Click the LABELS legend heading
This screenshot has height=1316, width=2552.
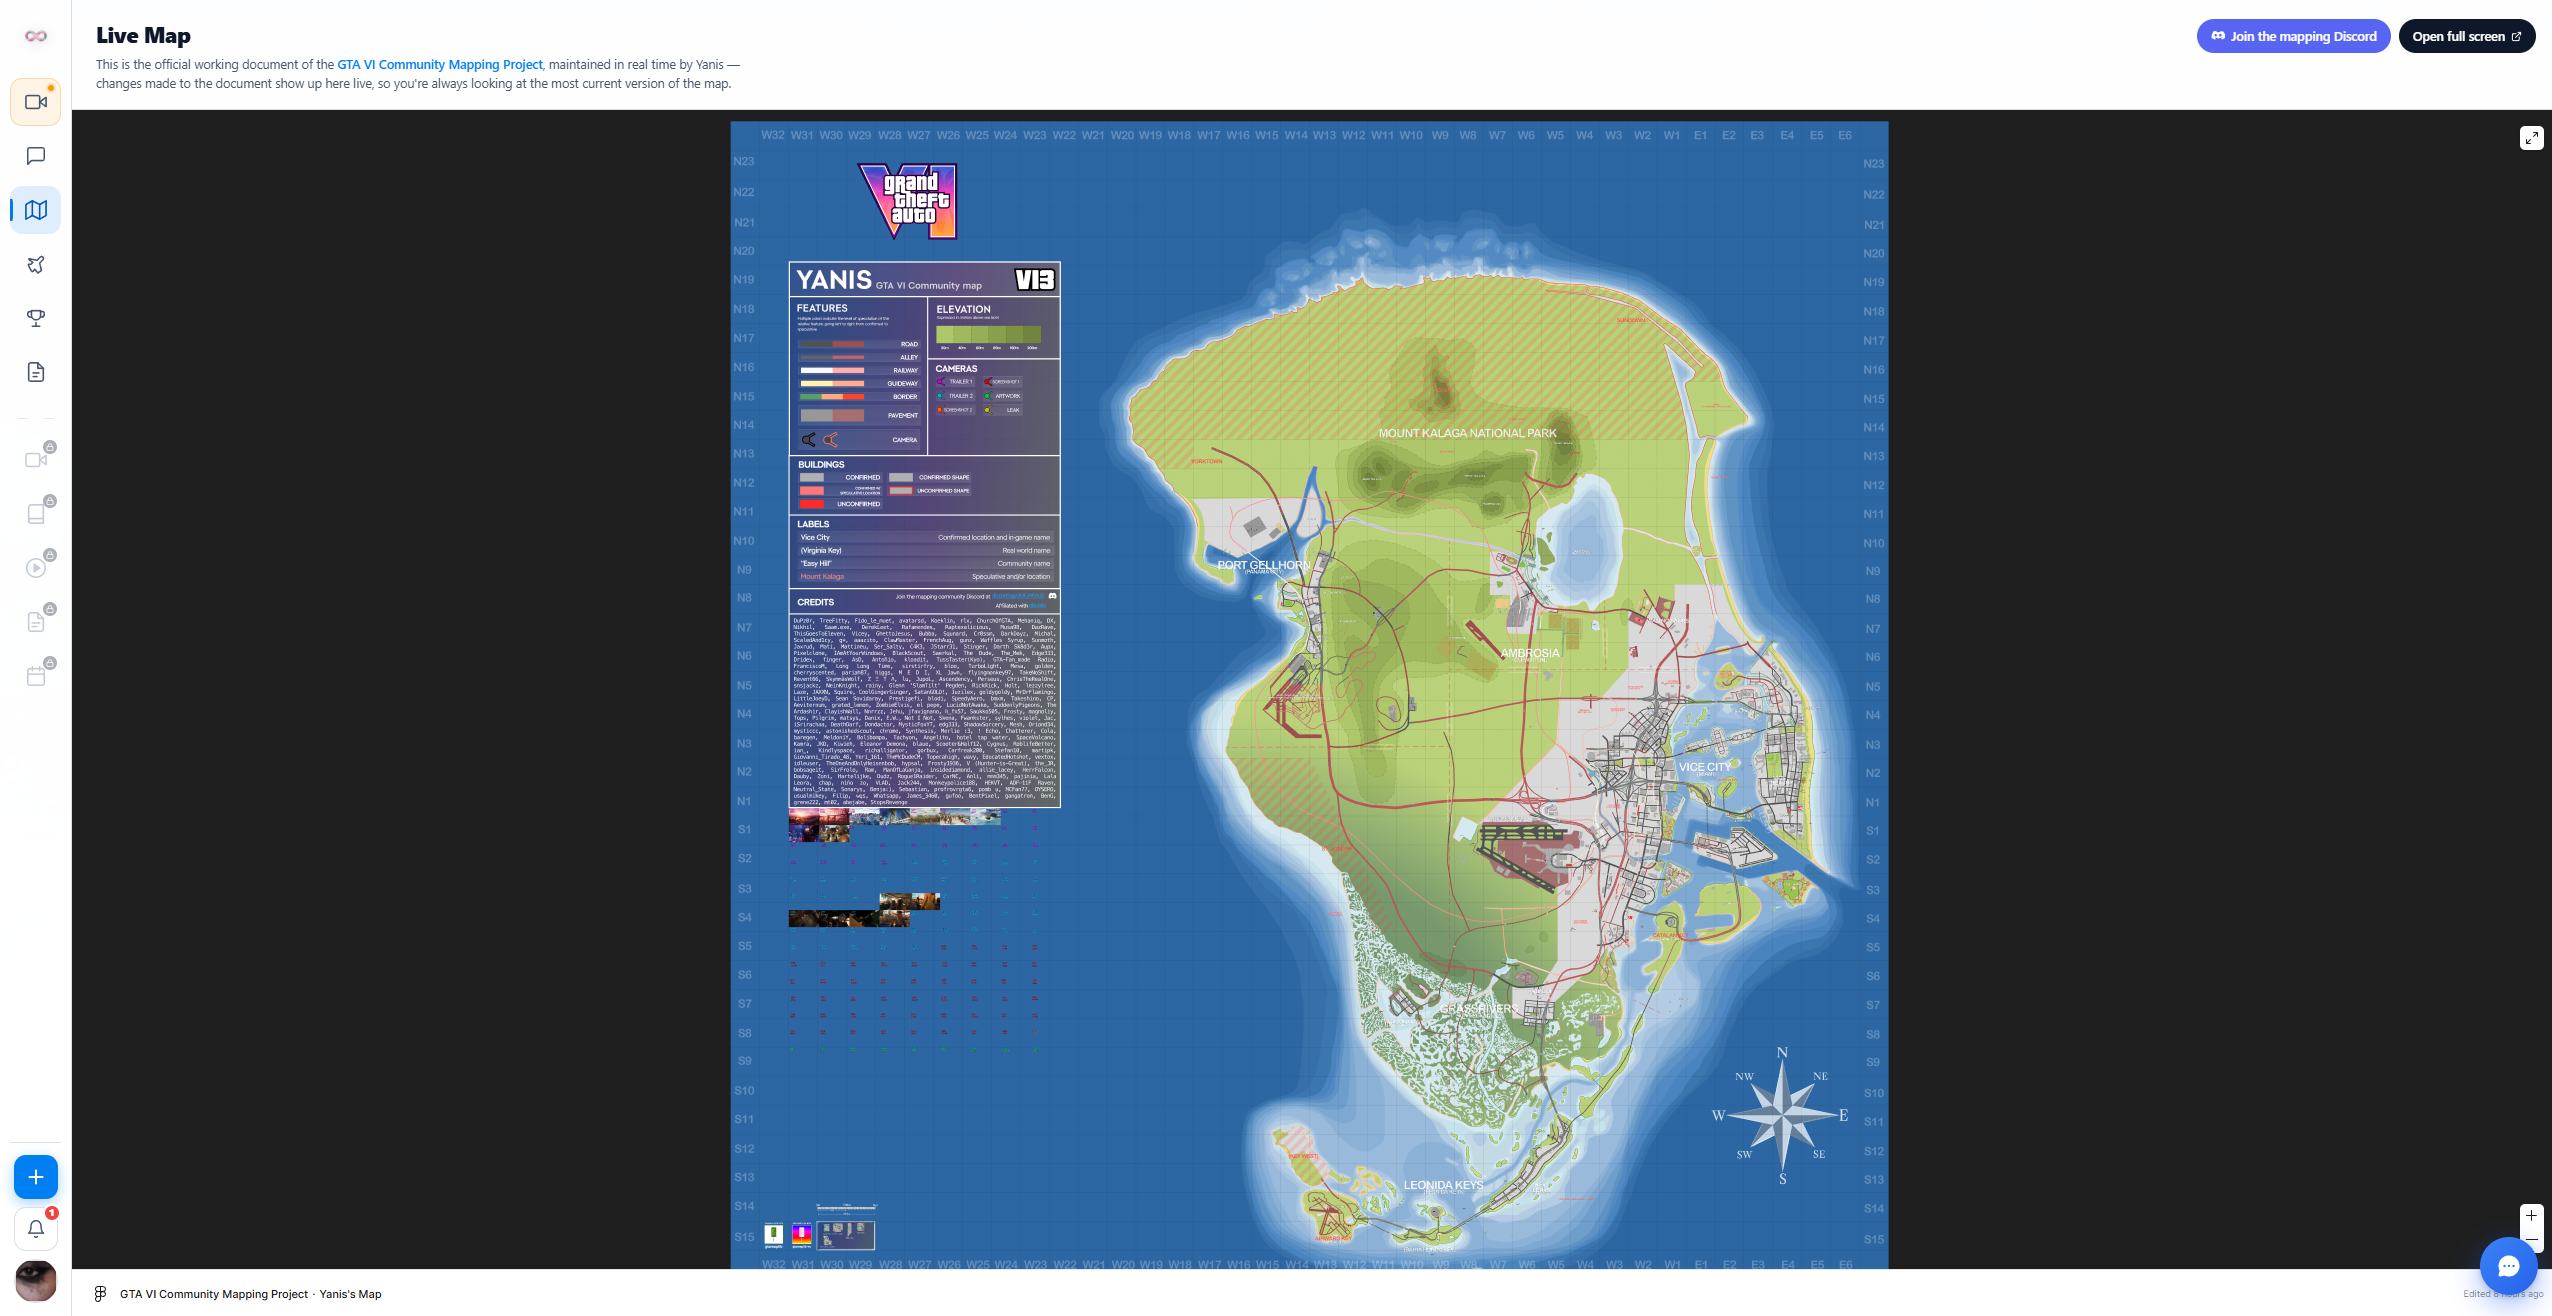click(813, 524)
